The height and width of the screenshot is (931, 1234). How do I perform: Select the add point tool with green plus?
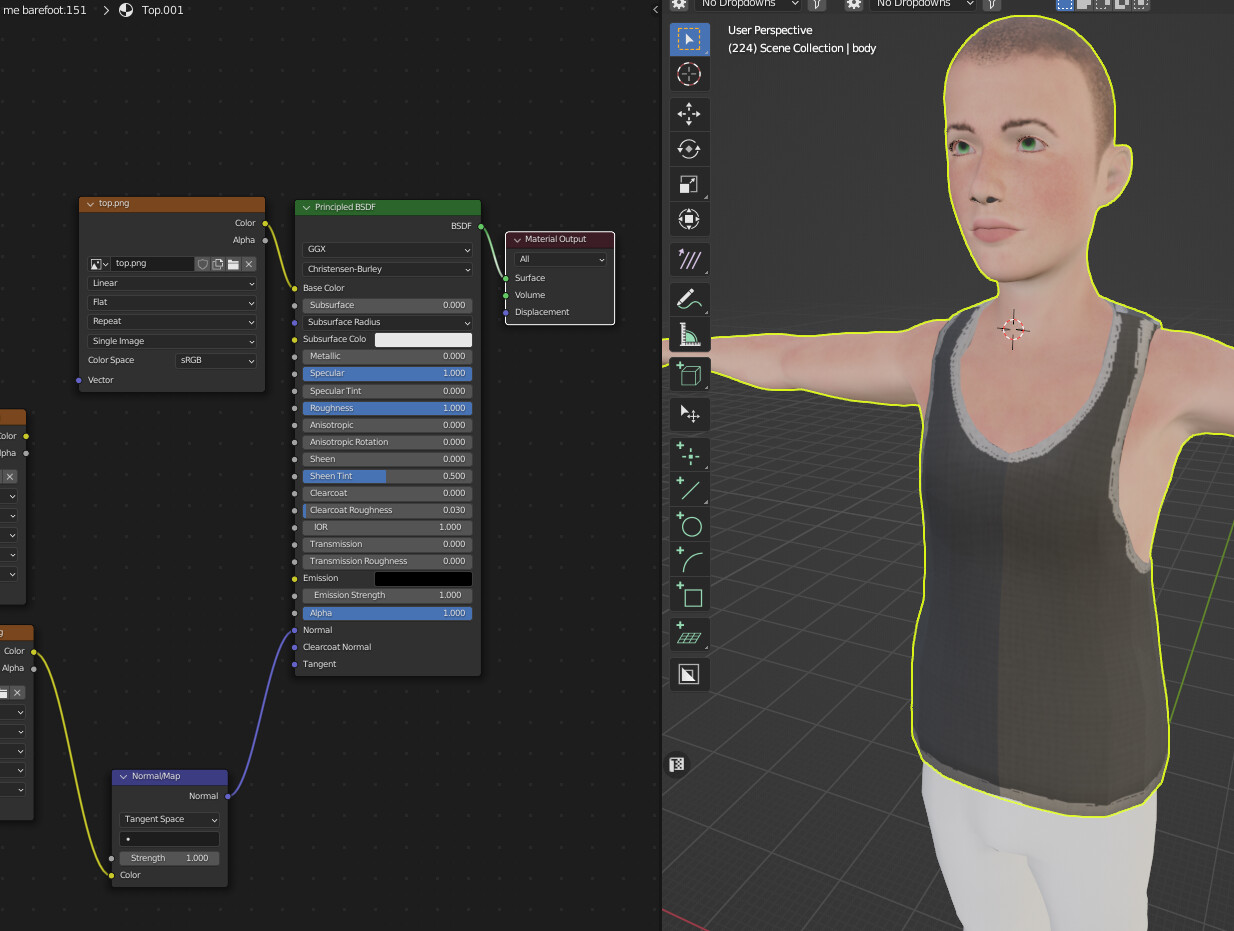[689, 455]
